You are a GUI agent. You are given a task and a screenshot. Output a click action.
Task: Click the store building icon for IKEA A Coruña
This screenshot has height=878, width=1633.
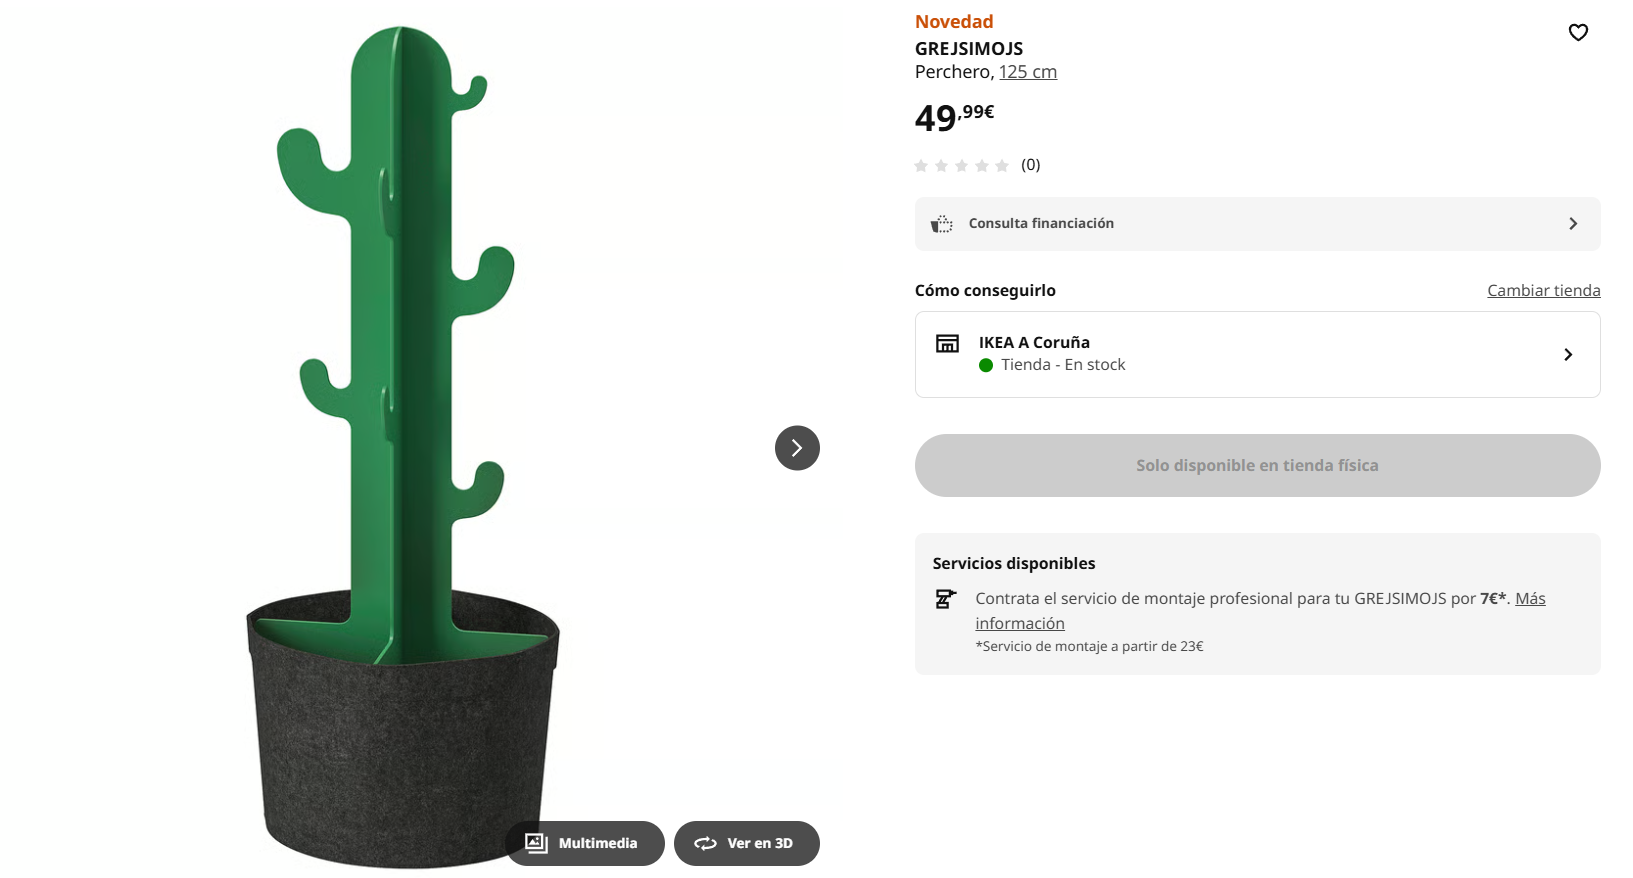tap(947, 344)
